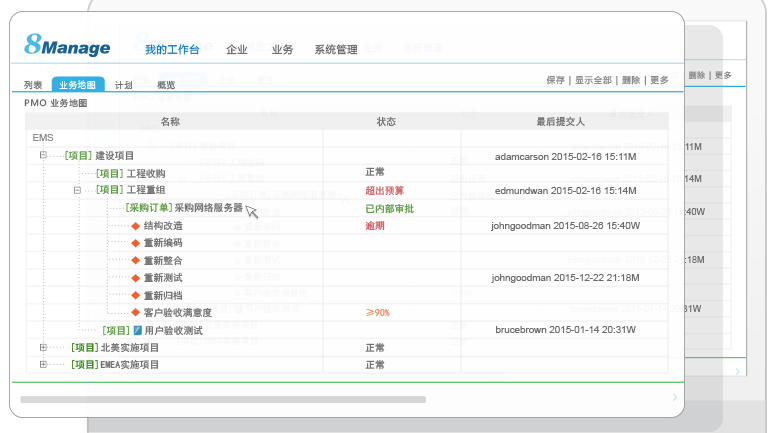Expand the 北美实施项目 tree node
The width and height of the screenshot is (772, 433).
[x=43, y=347]
